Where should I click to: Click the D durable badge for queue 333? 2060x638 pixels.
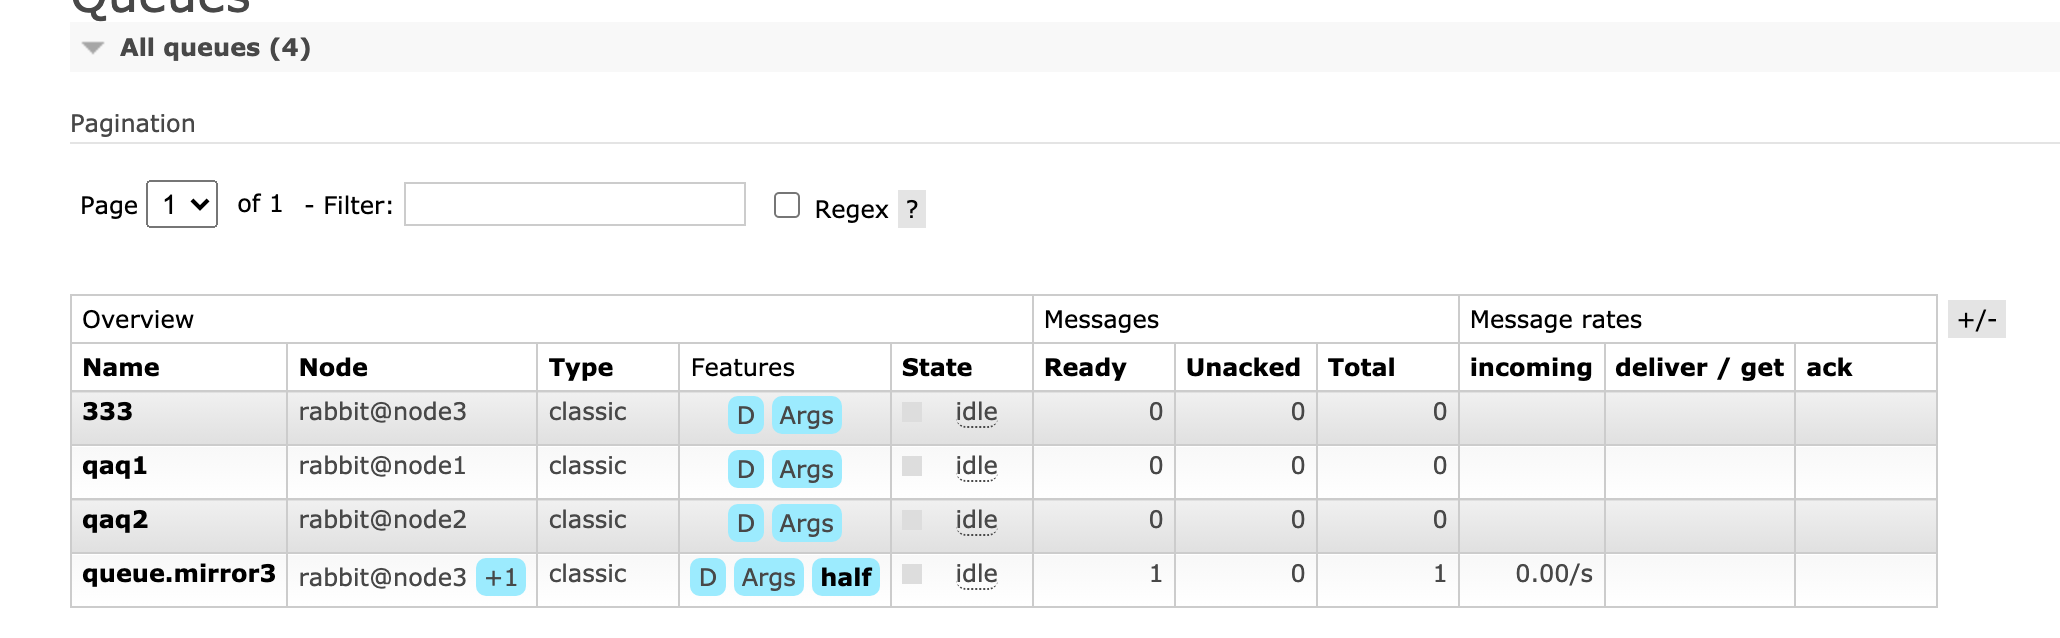point(745,415)
